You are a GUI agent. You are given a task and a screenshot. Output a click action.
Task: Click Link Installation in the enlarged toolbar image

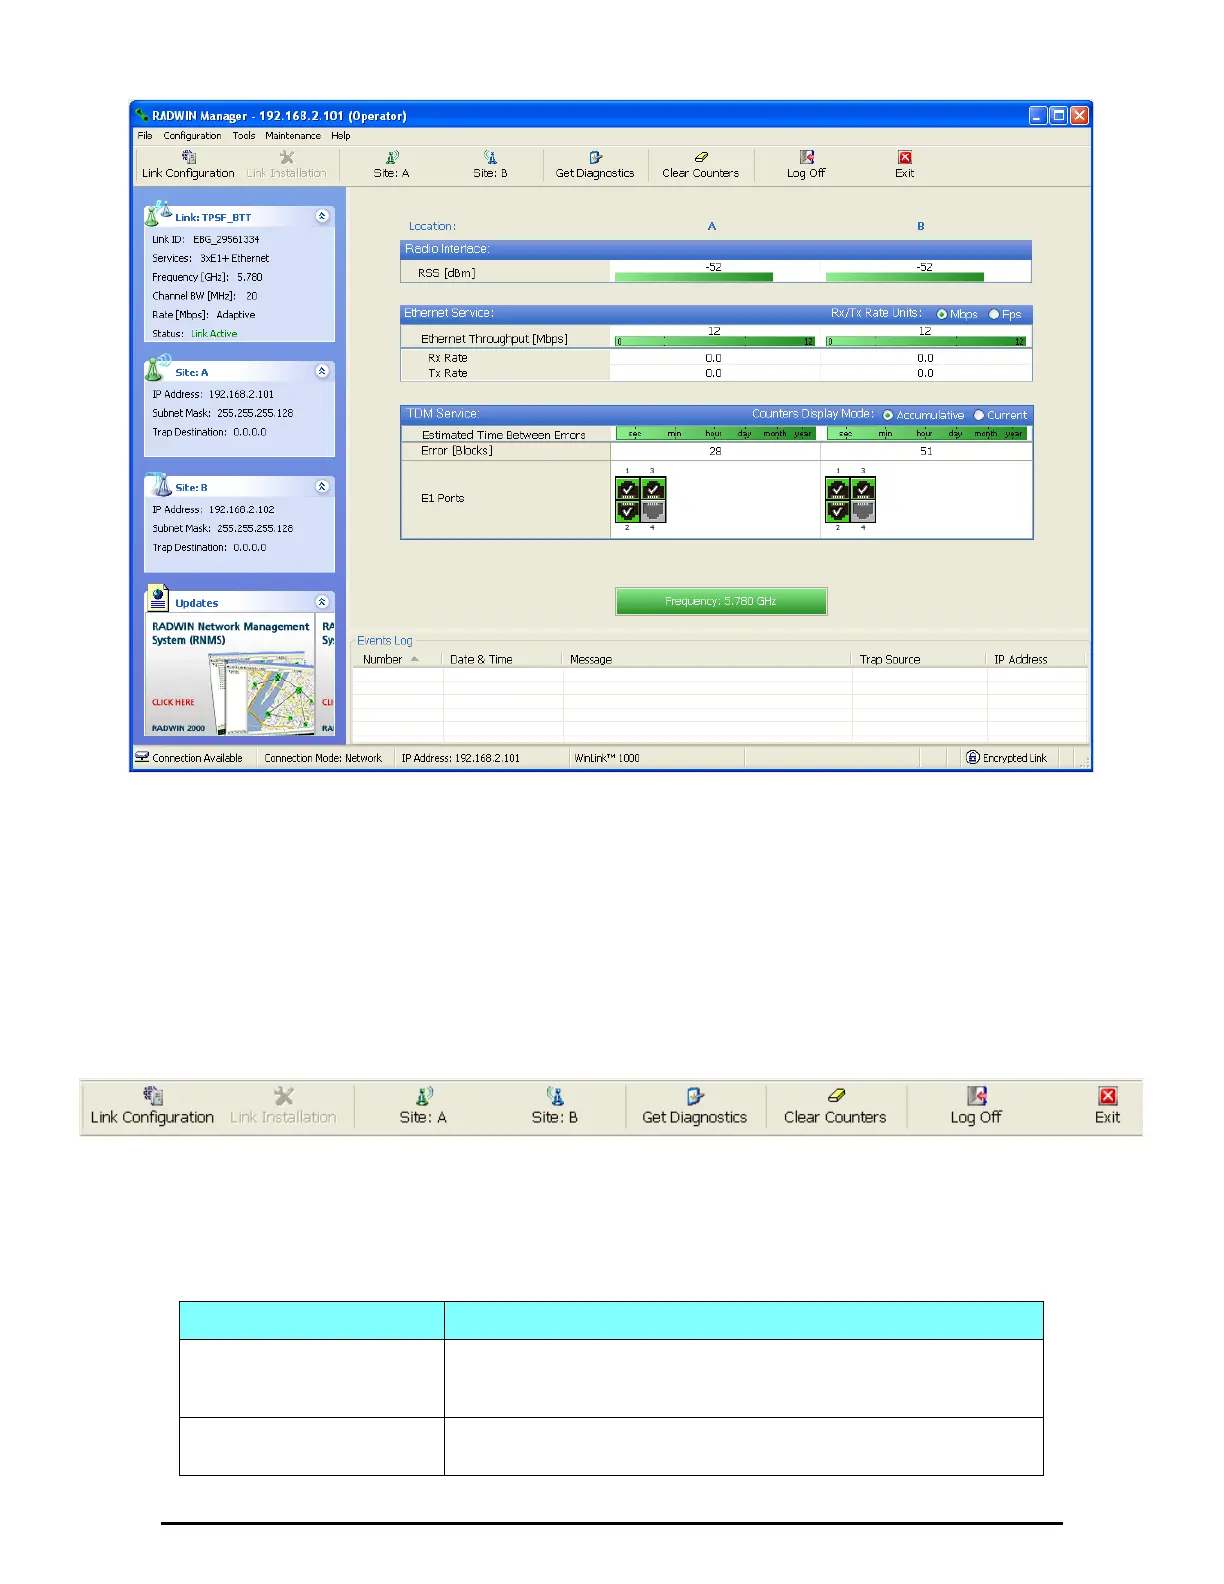click(x=283, y=1107)
